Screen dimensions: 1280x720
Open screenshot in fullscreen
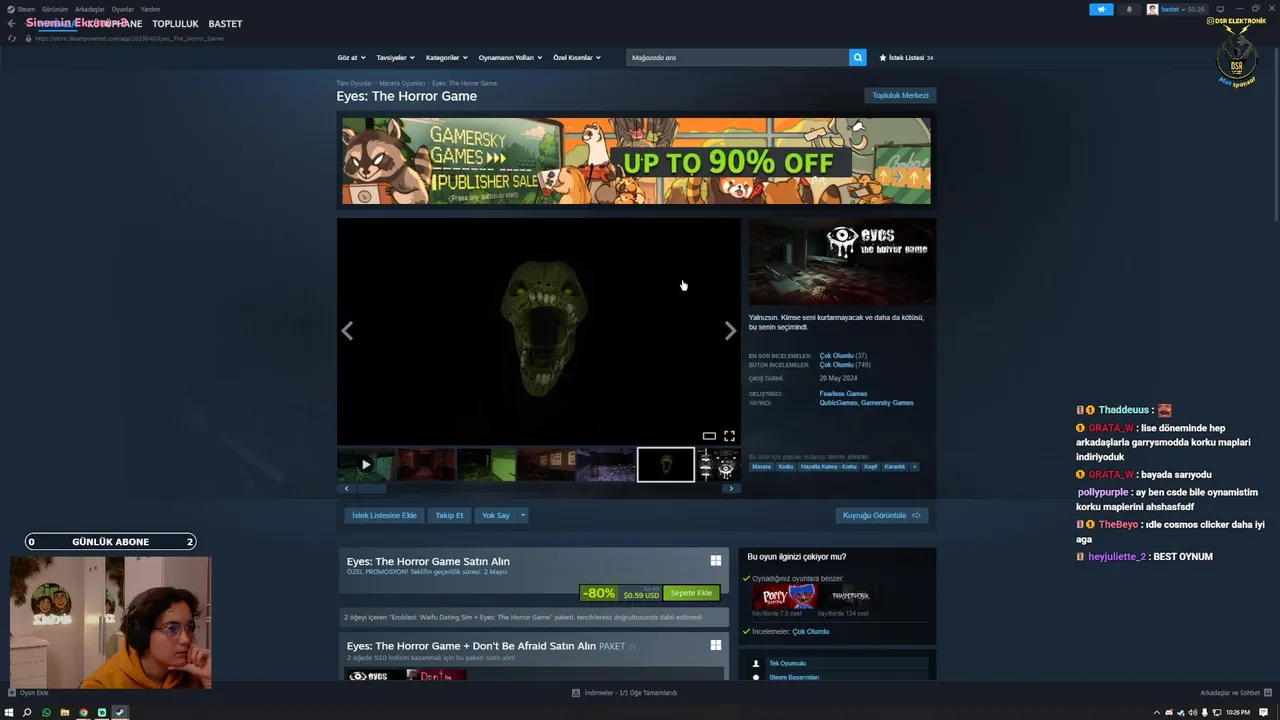tap(729, 436)
